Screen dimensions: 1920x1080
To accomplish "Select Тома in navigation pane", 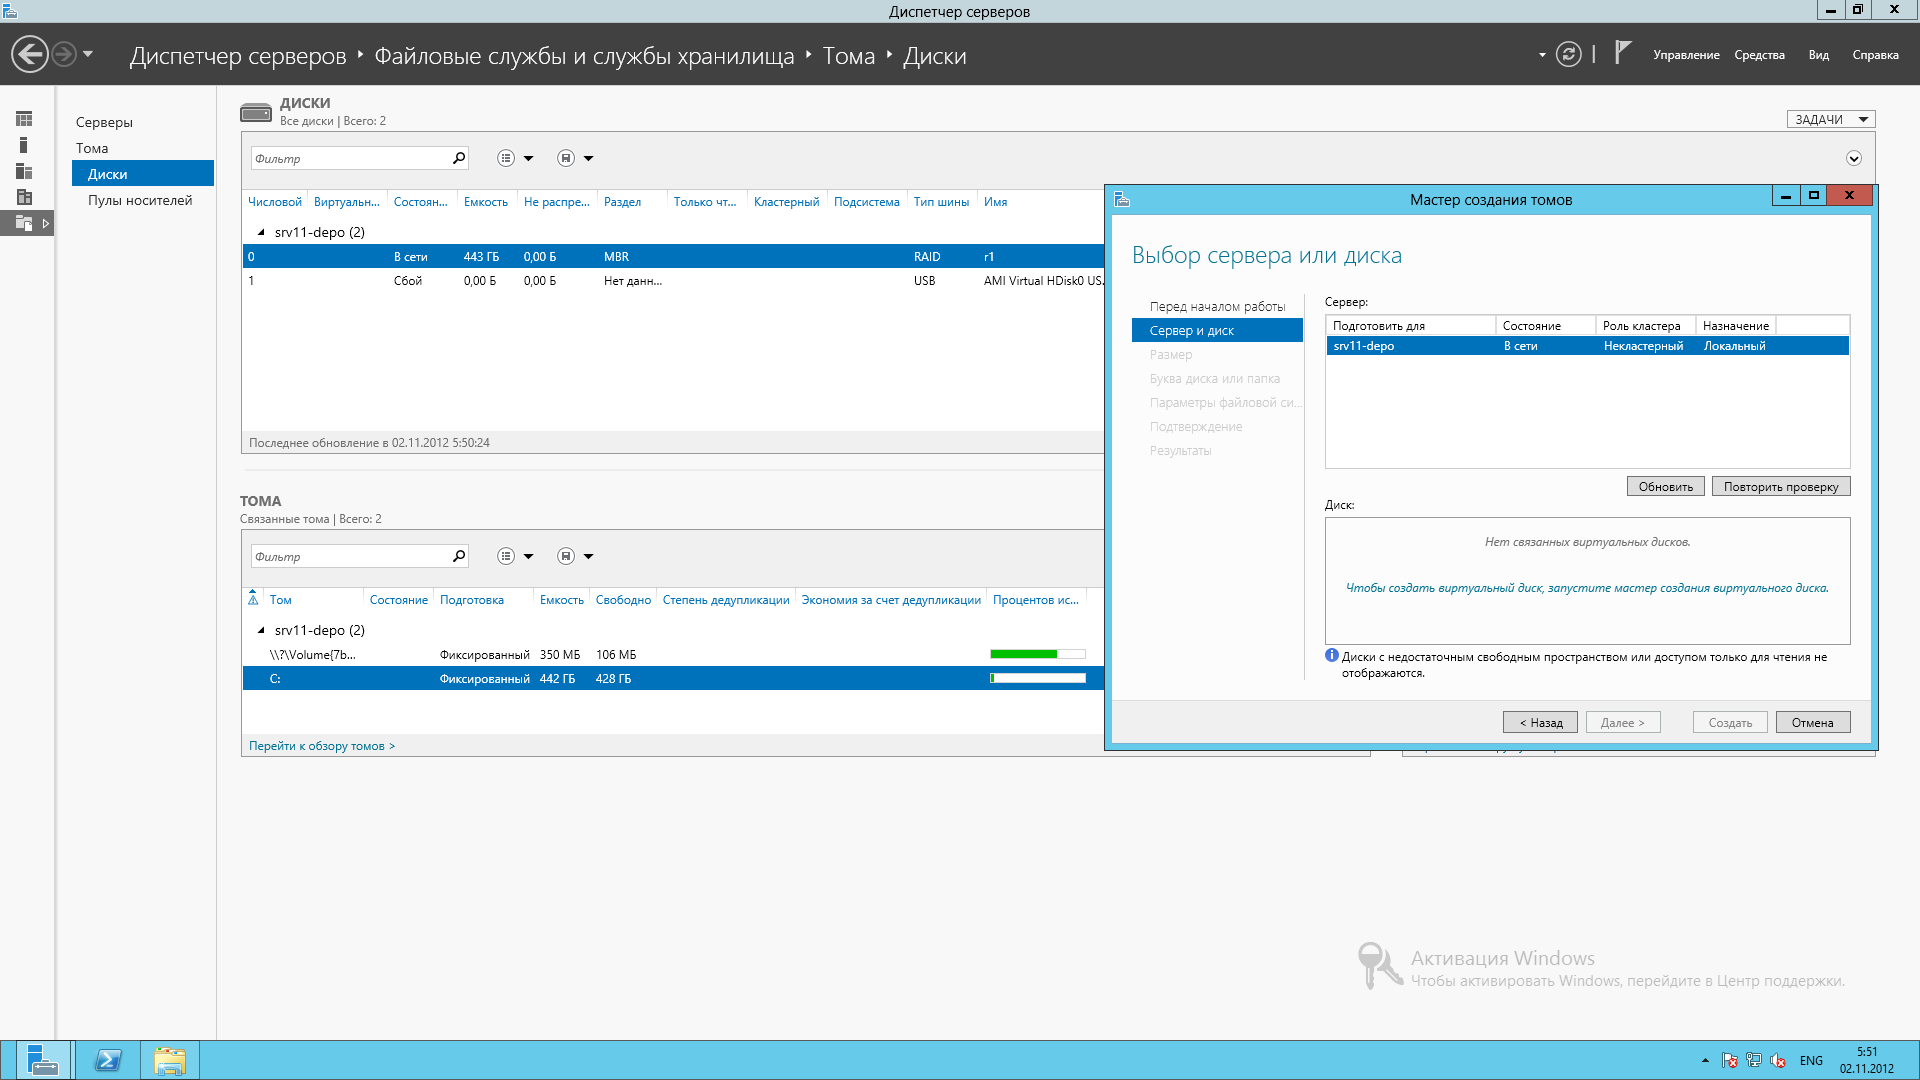I will (92, 148).
